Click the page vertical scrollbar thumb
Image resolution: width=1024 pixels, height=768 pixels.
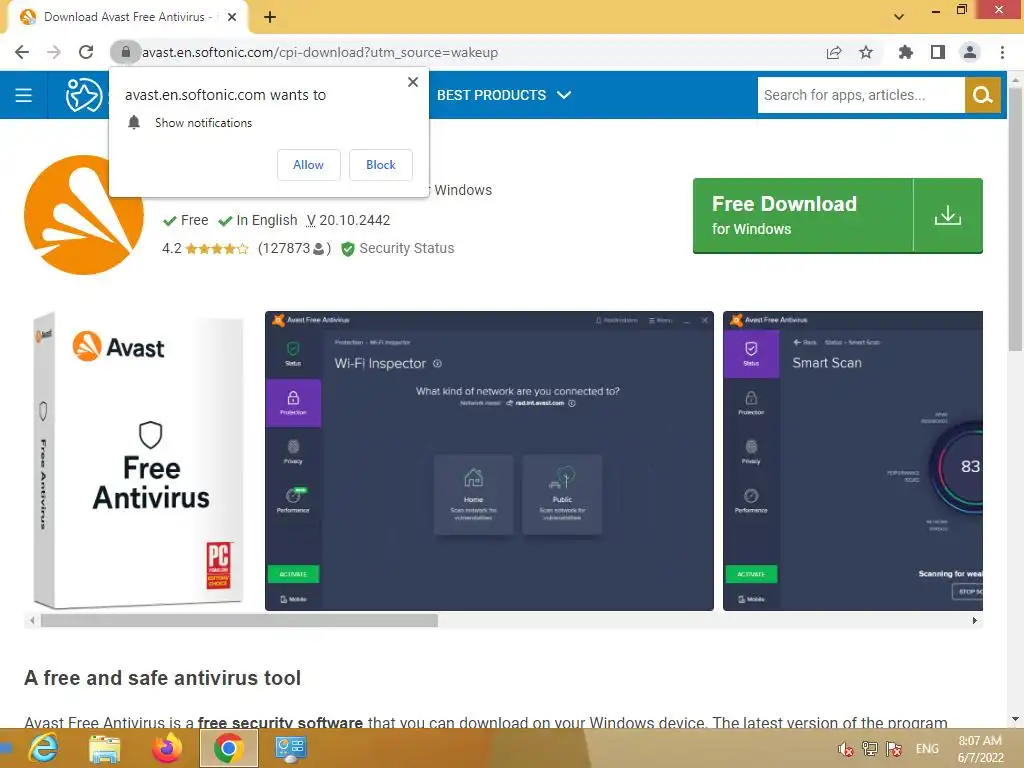click(x=1015, y=219)
